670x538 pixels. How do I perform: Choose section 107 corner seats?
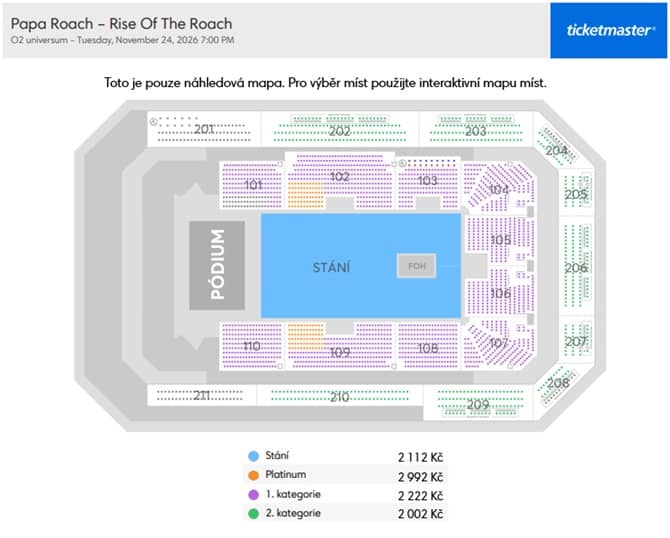click(498, 343)
